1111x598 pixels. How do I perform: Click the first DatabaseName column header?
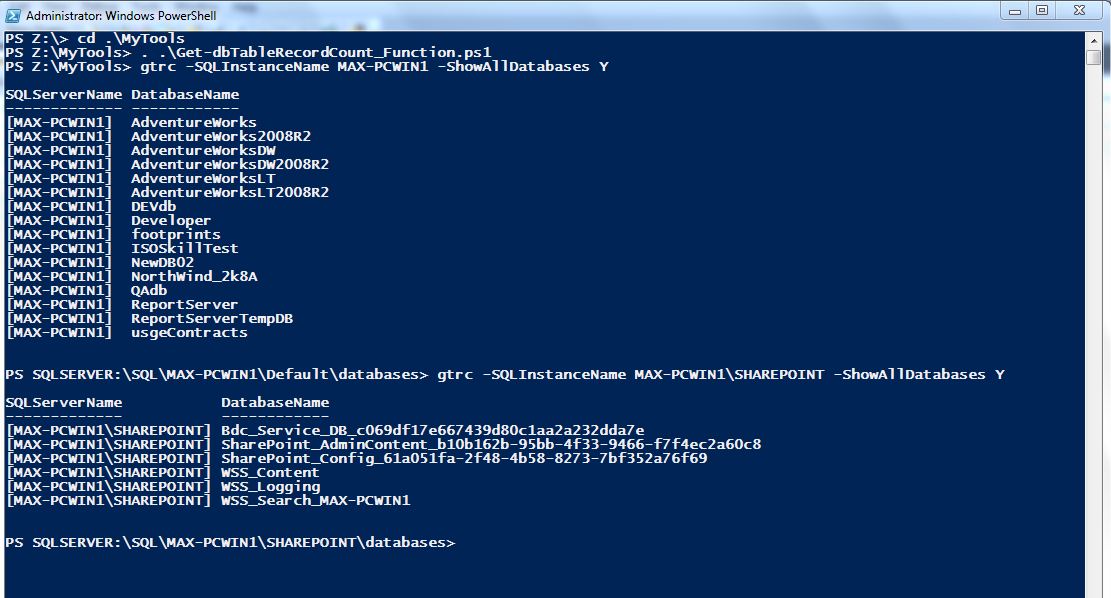[185, 94]
